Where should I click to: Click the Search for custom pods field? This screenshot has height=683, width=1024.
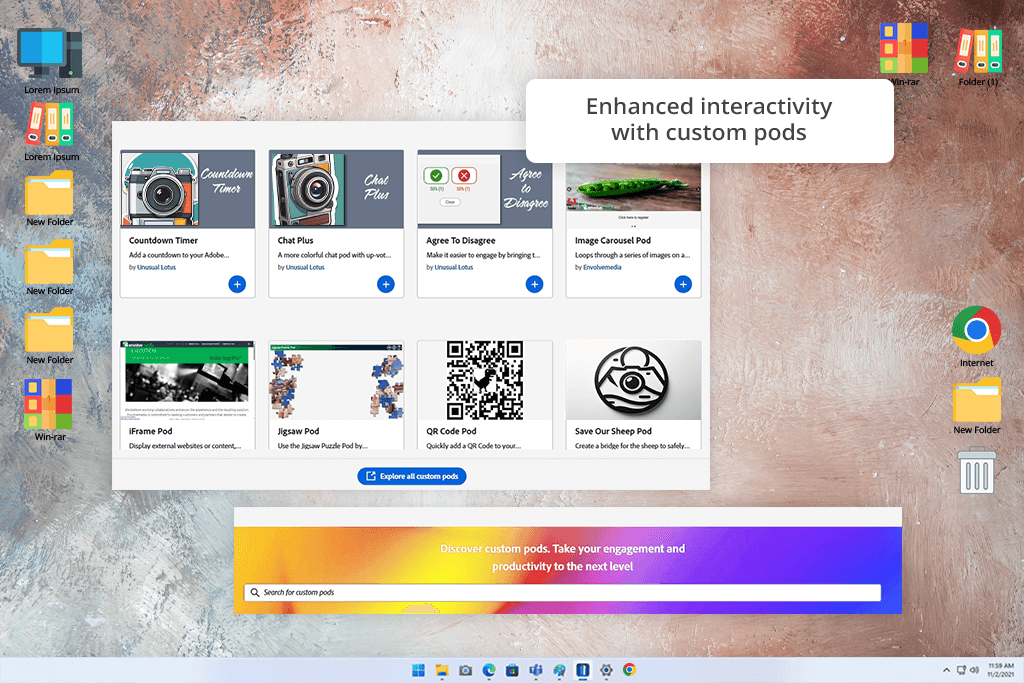[562, 593]
